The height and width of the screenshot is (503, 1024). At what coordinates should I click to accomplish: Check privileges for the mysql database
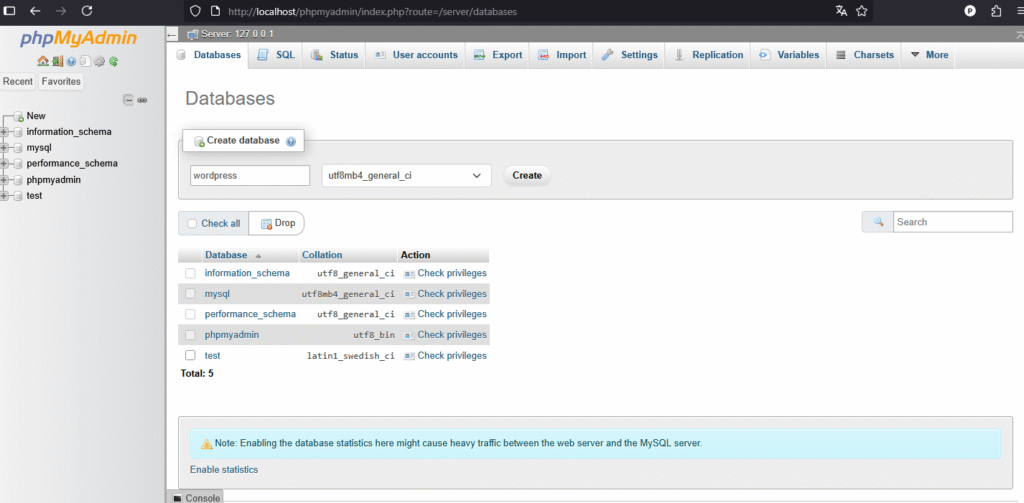tap(445, 294)
